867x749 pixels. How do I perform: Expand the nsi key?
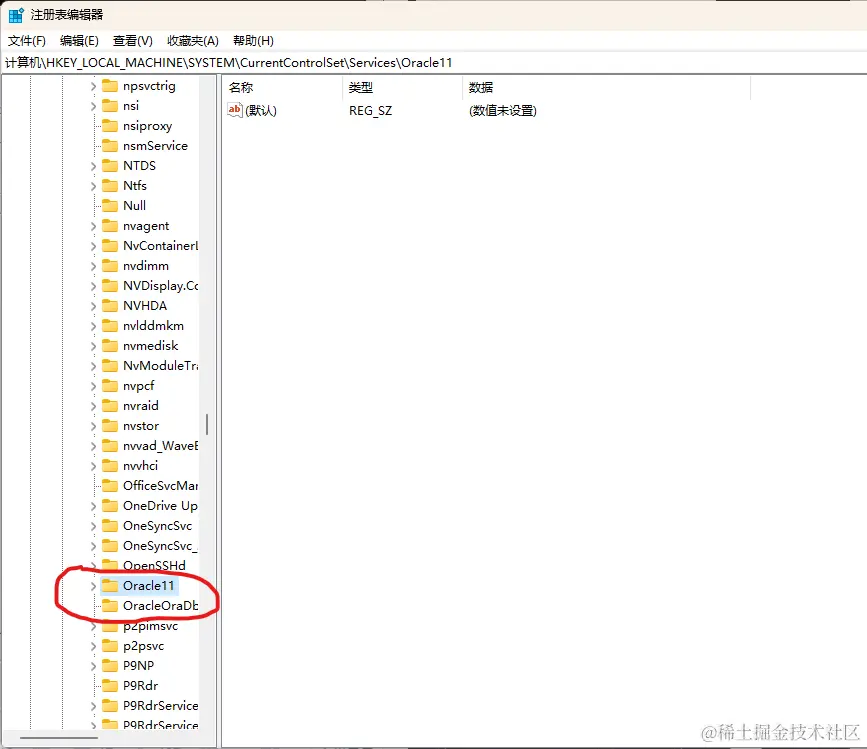(x=93, y=106)
